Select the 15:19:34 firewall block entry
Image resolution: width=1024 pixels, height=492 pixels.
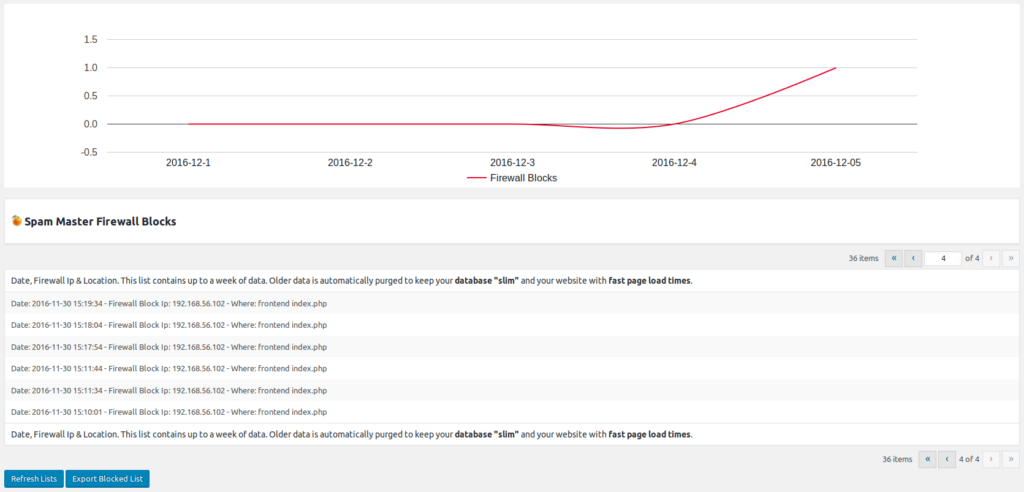click(x=168, y=303)
